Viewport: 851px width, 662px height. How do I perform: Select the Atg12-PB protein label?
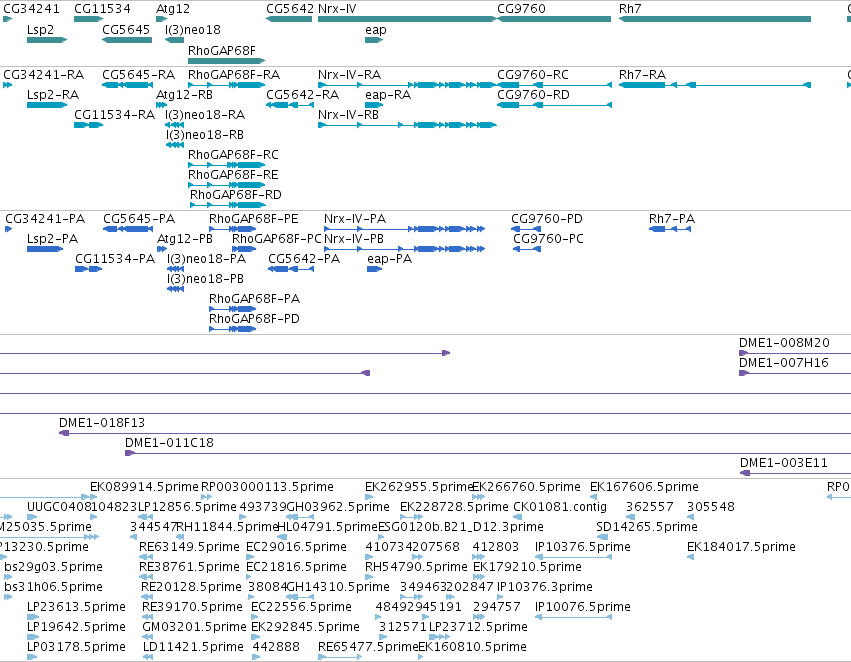pyautogui.click(x=185, y=239)
